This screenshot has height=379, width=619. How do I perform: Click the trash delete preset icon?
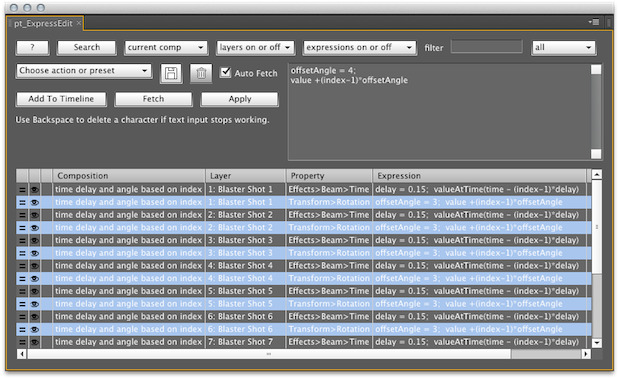[201, 73]
